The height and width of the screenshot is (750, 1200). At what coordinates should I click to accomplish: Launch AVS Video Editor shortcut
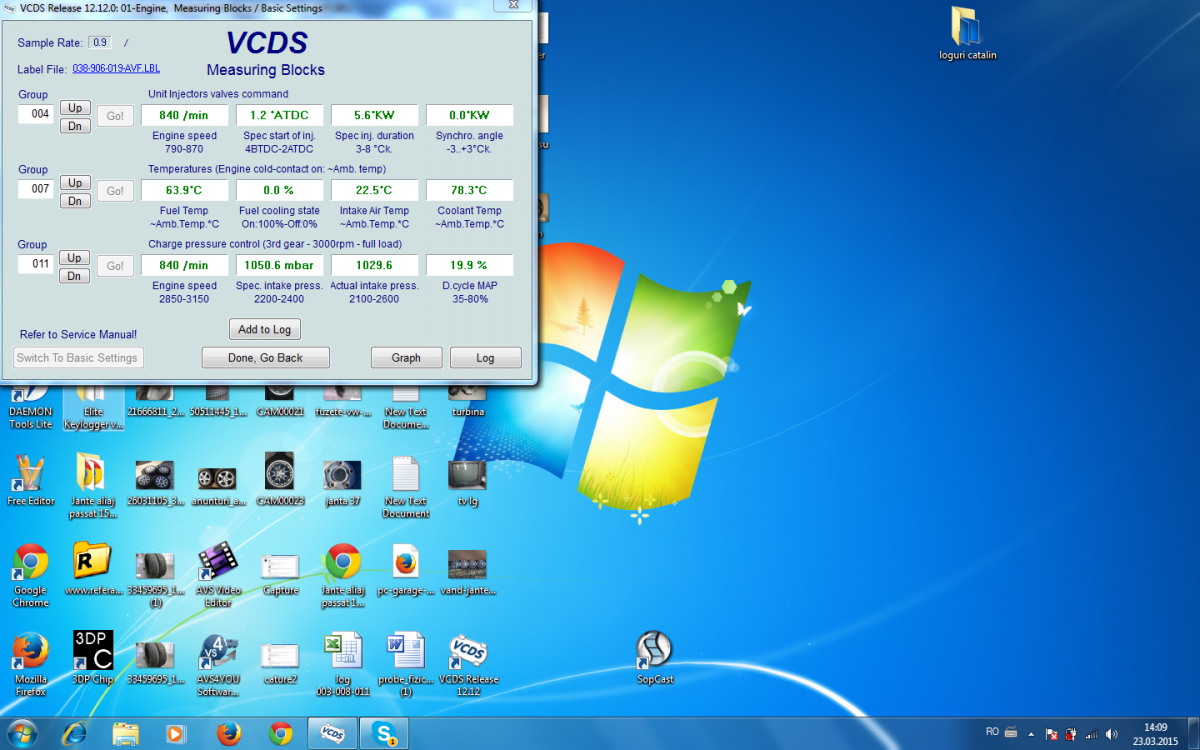218,565
